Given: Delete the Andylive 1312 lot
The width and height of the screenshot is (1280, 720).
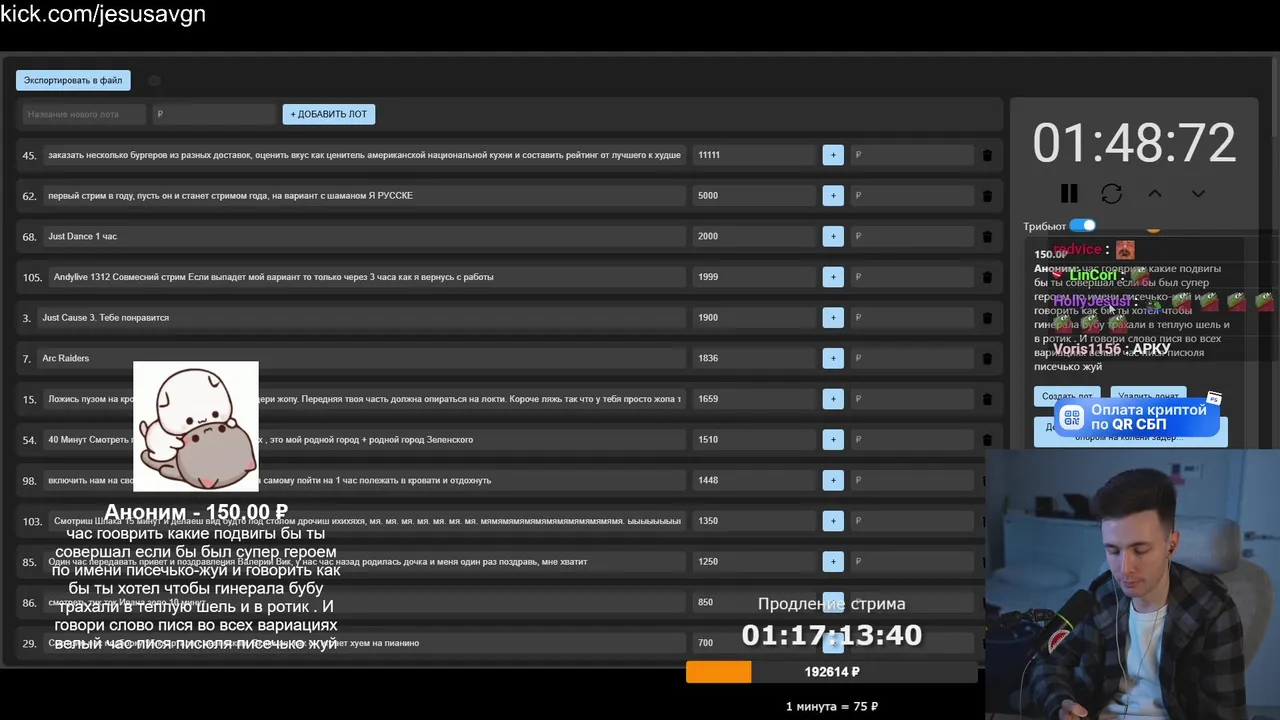Looking at the screenshot, I should coord(987,277).
